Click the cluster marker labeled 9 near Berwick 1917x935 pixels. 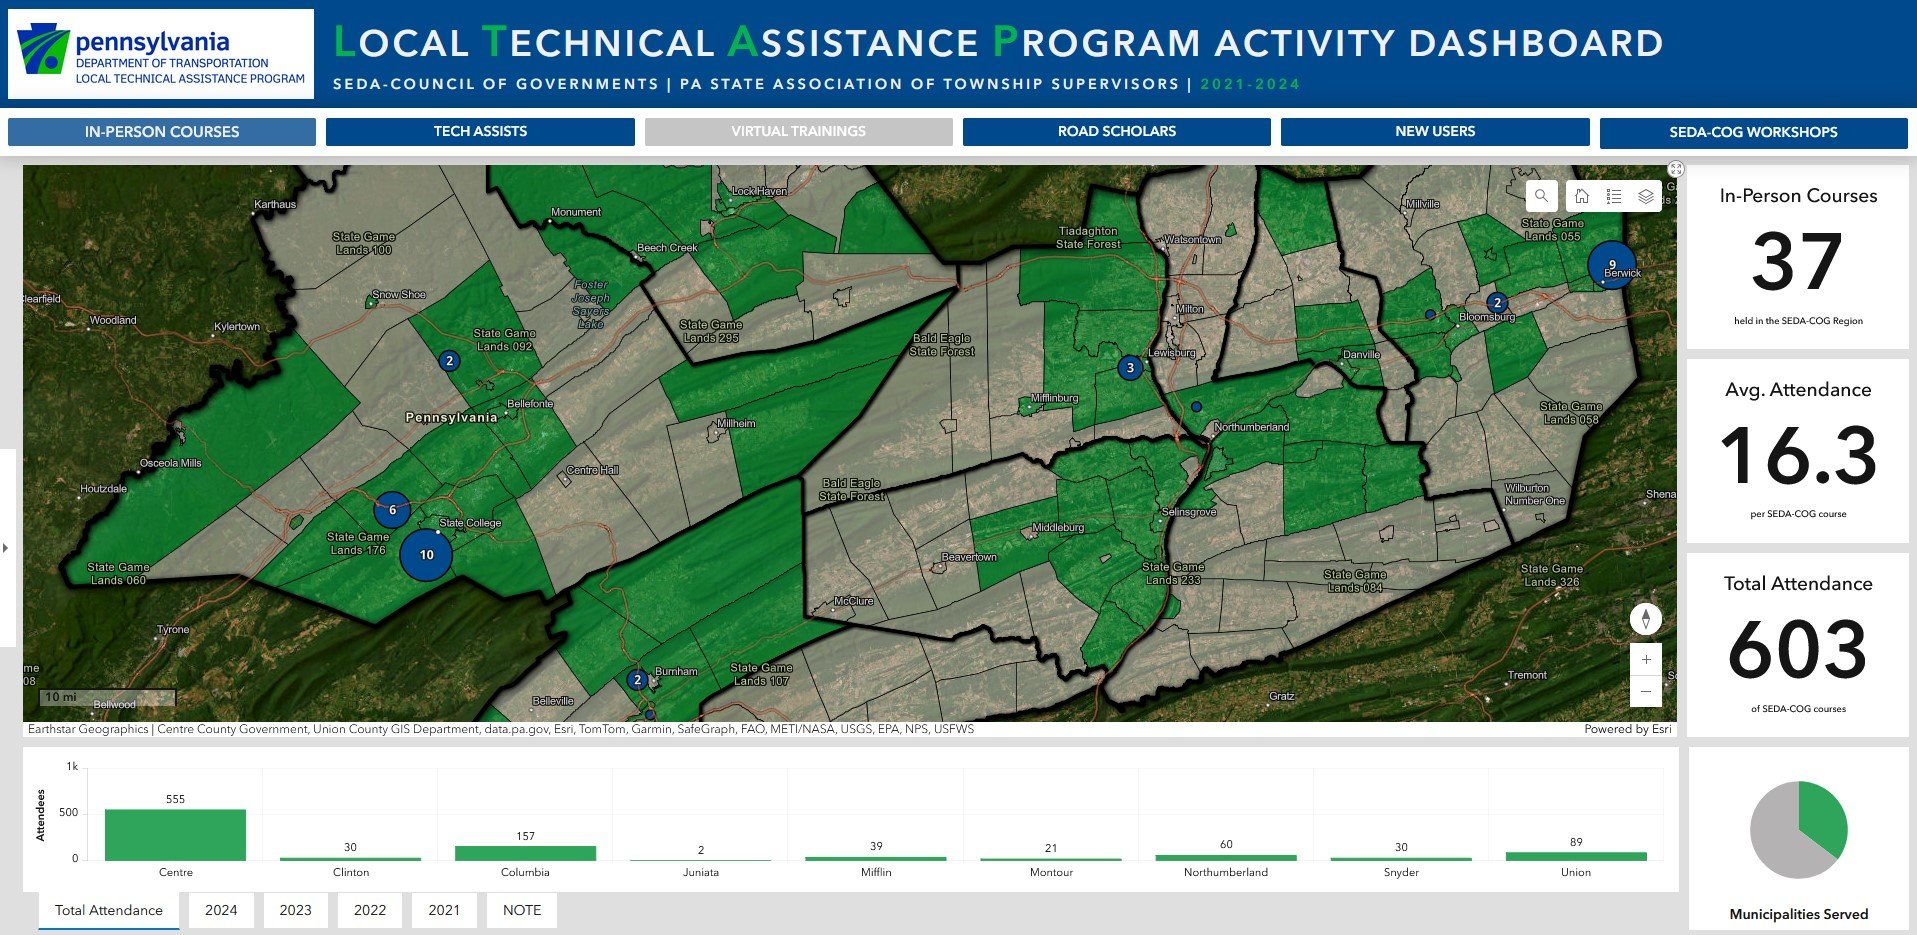click(1612, 265)
